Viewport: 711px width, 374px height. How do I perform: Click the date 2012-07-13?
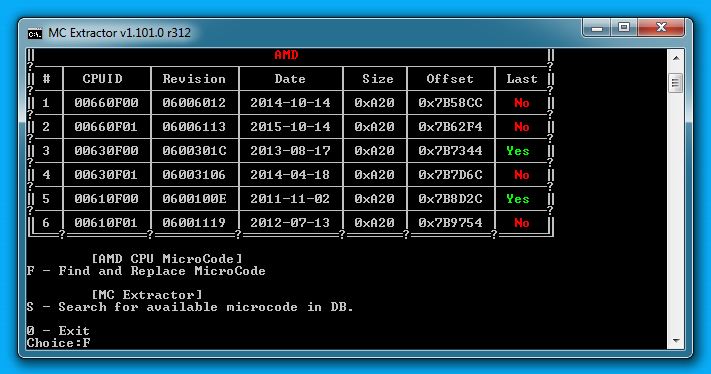coord(290,223)
